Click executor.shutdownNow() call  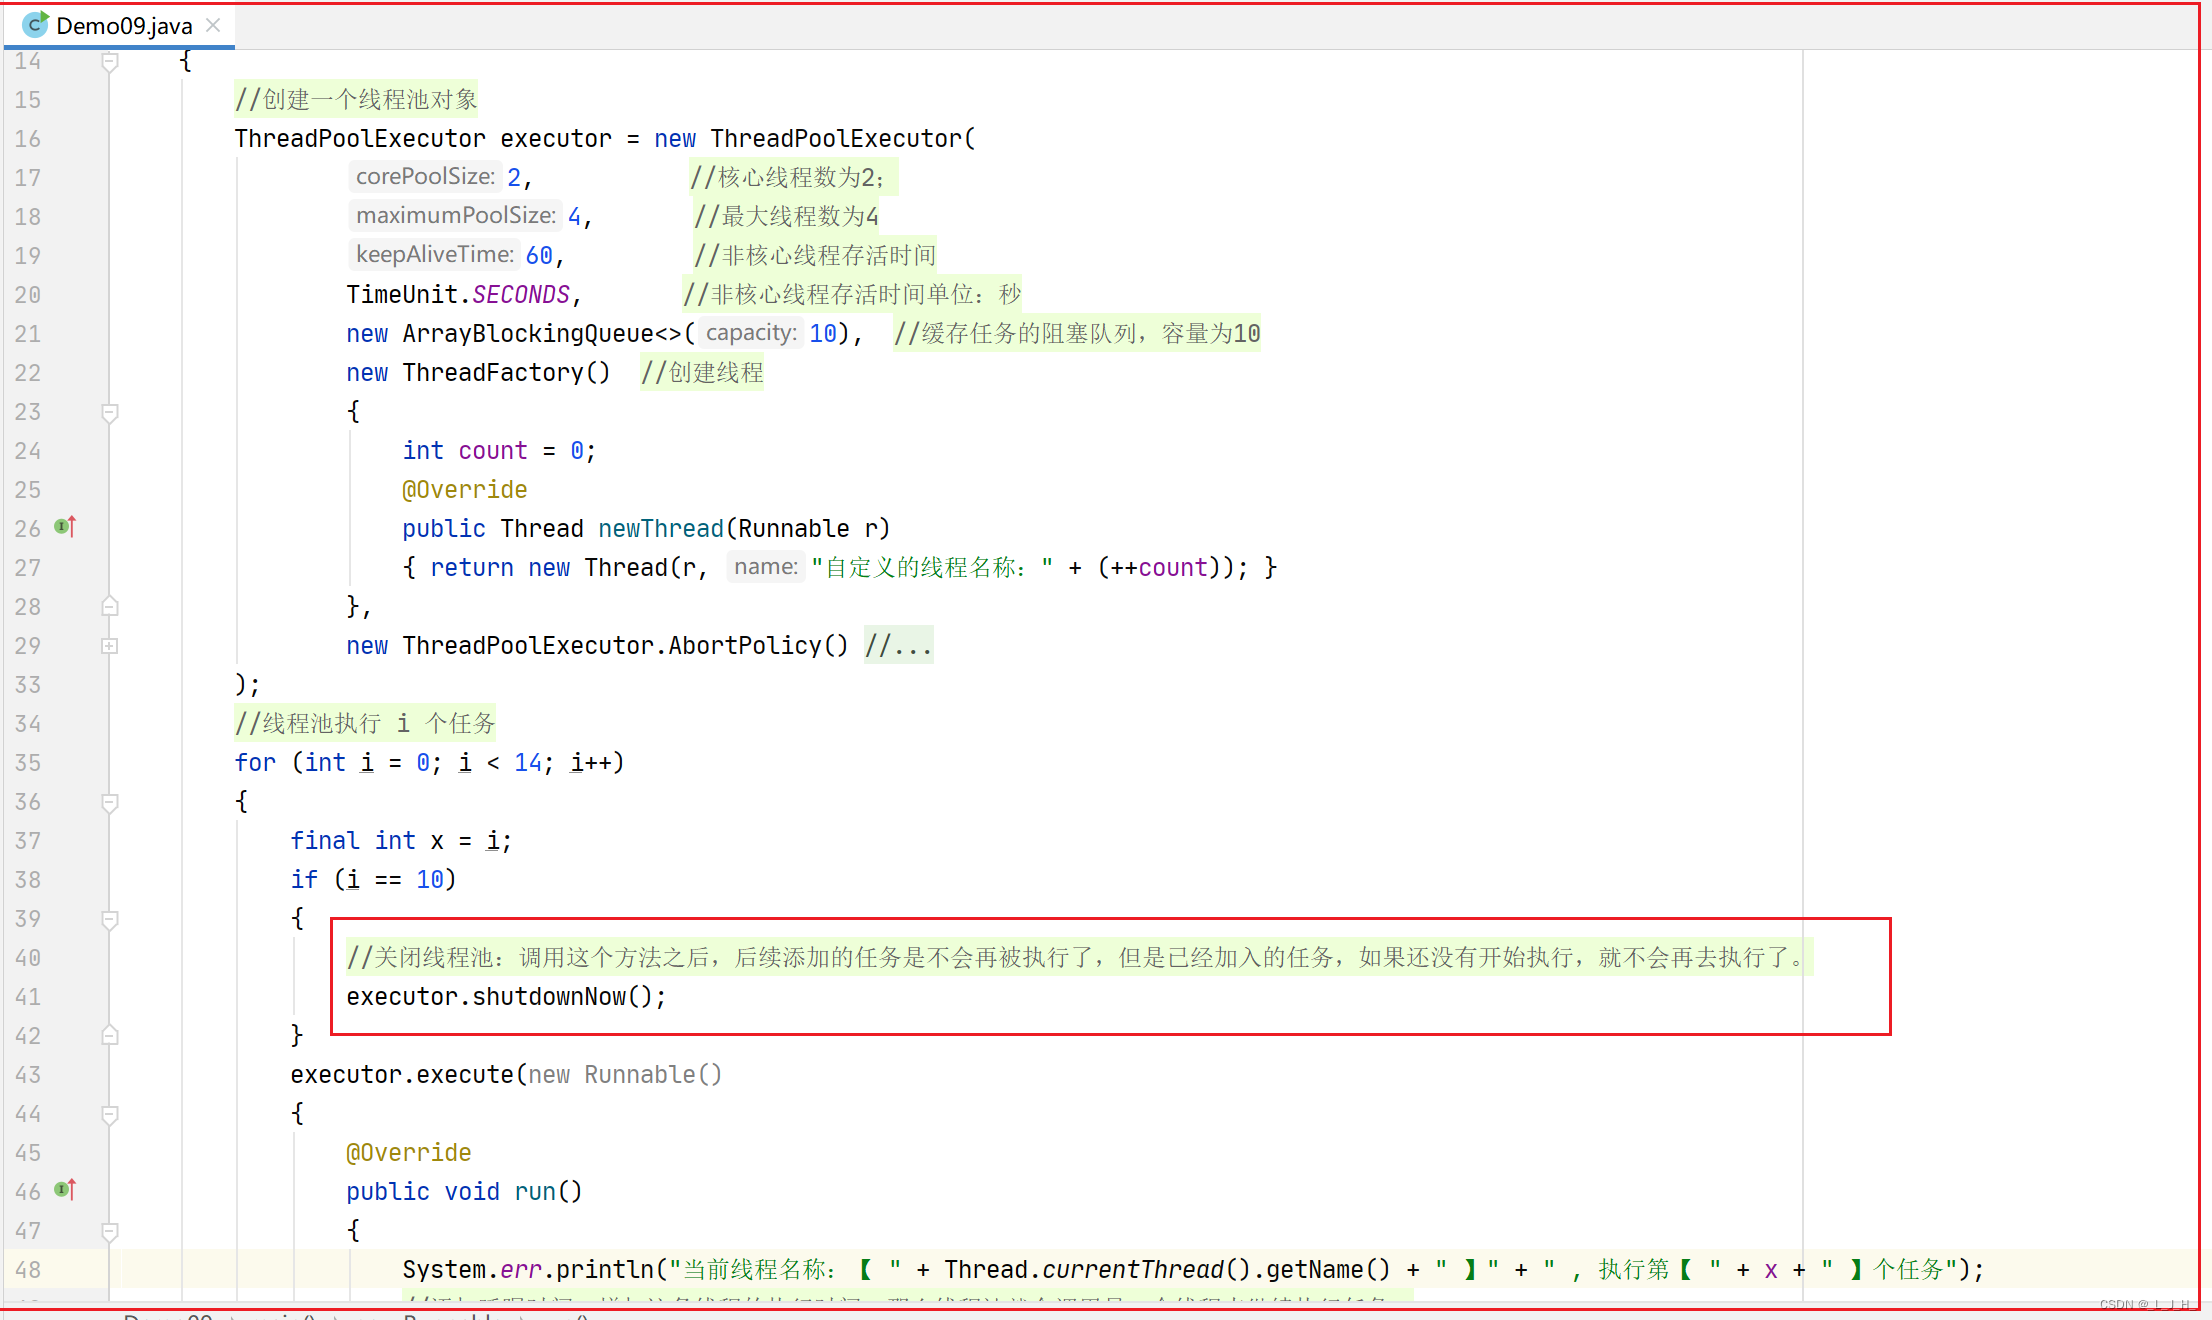(x=506, y=997)
